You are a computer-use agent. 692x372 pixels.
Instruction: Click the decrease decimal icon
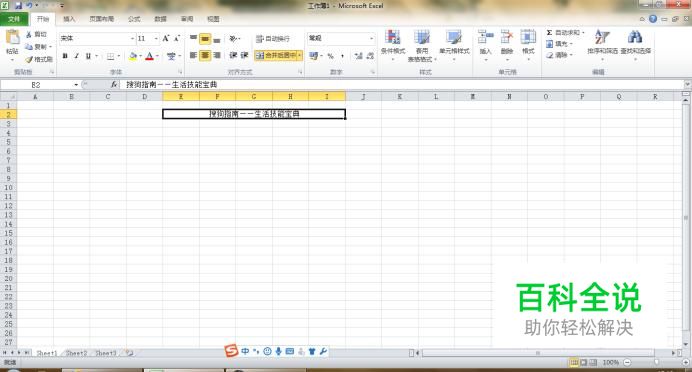pos(370,56)
